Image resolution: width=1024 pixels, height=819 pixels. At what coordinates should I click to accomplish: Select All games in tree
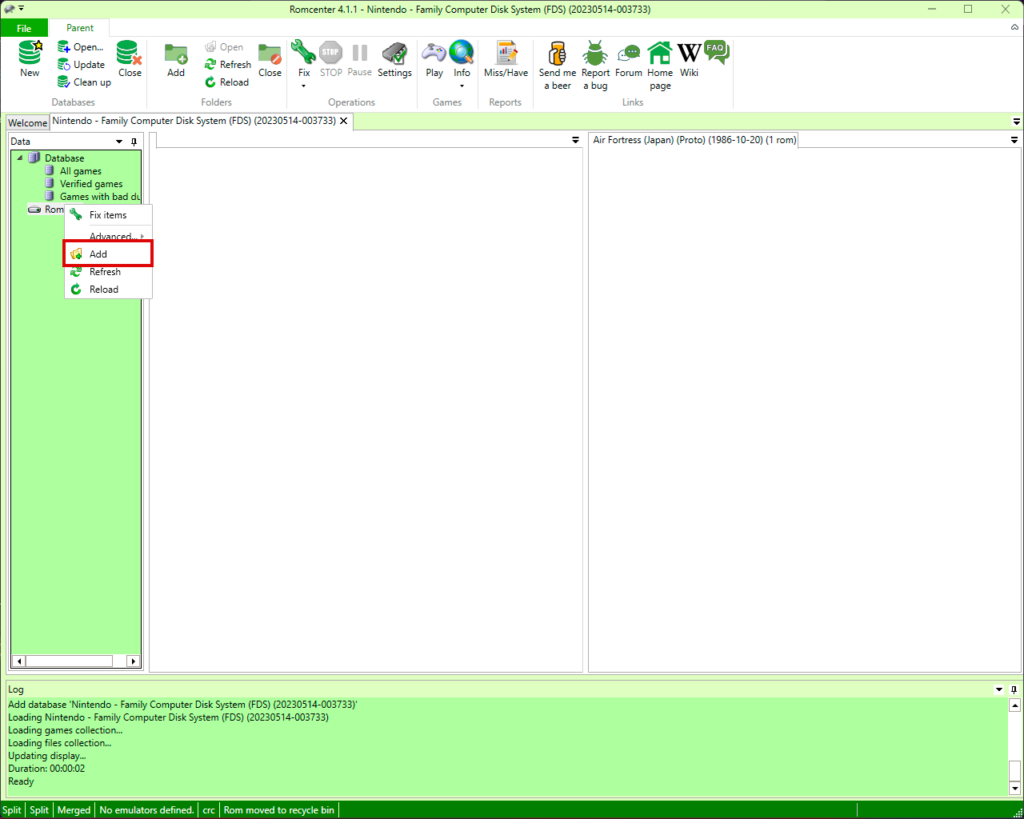pyautogui.click(x=80, y=171)
